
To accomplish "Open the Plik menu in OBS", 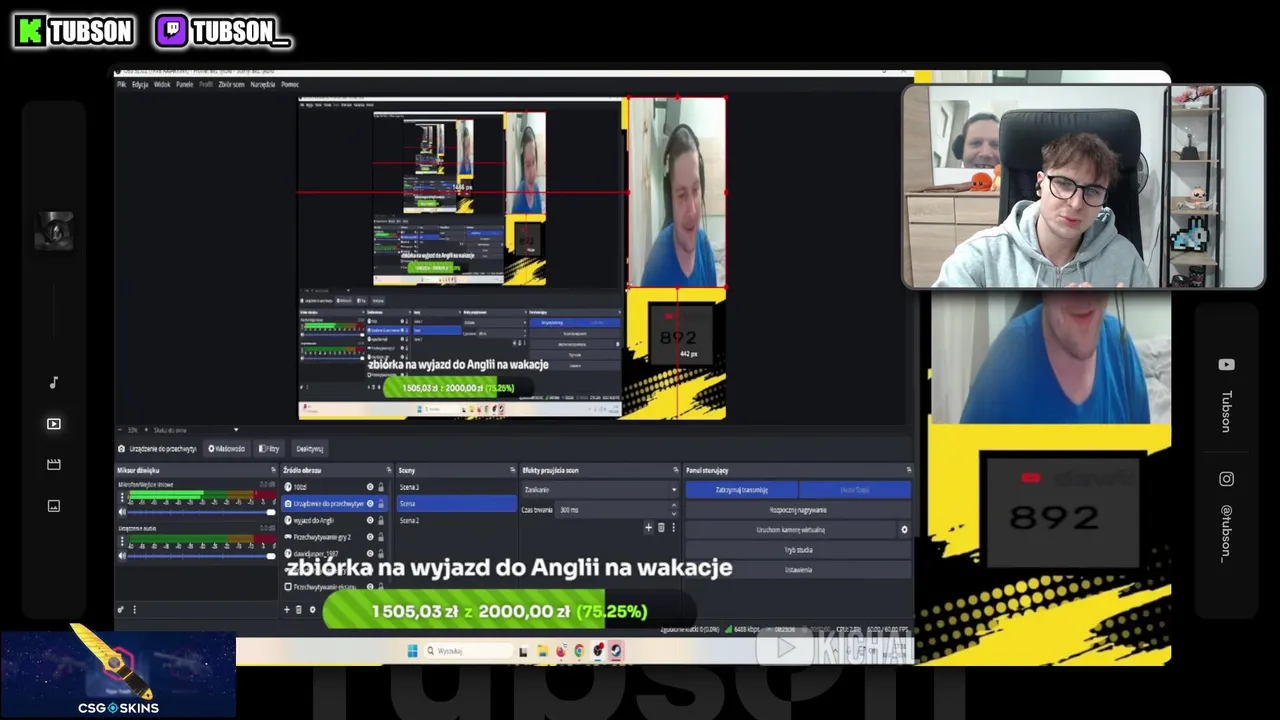I will (121, 84).
